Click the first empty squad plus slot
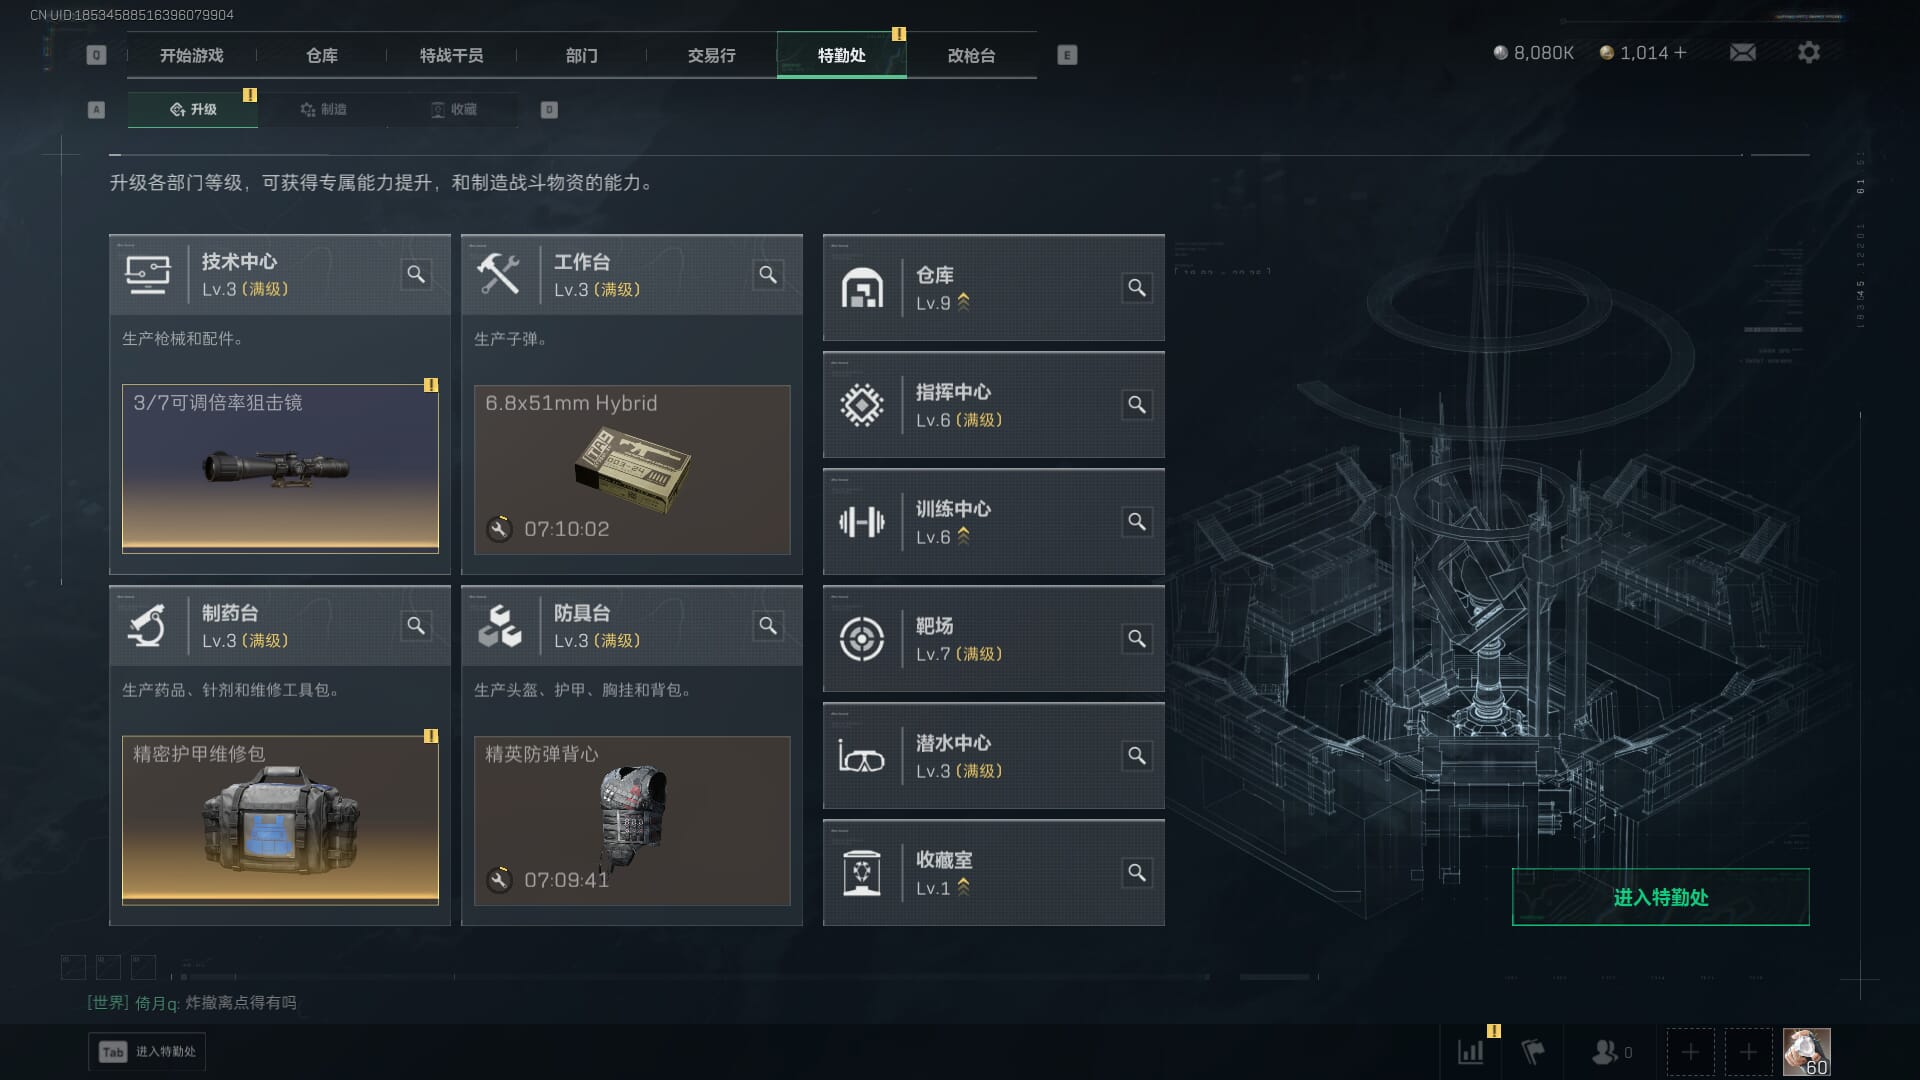Screen dimensions: 1920x1080 pyautogui.click(x=1690, y=1052)
